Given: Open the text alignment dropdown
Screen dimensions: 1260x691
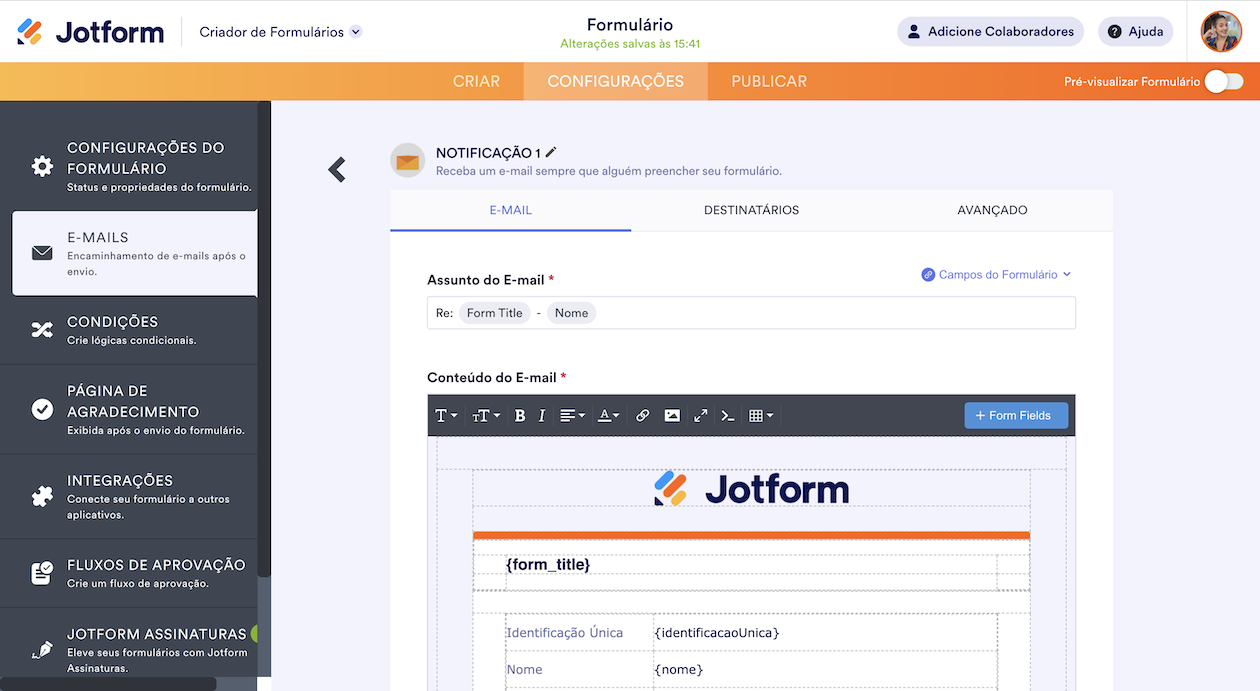Looking at the screenshot, I should 572,415.
